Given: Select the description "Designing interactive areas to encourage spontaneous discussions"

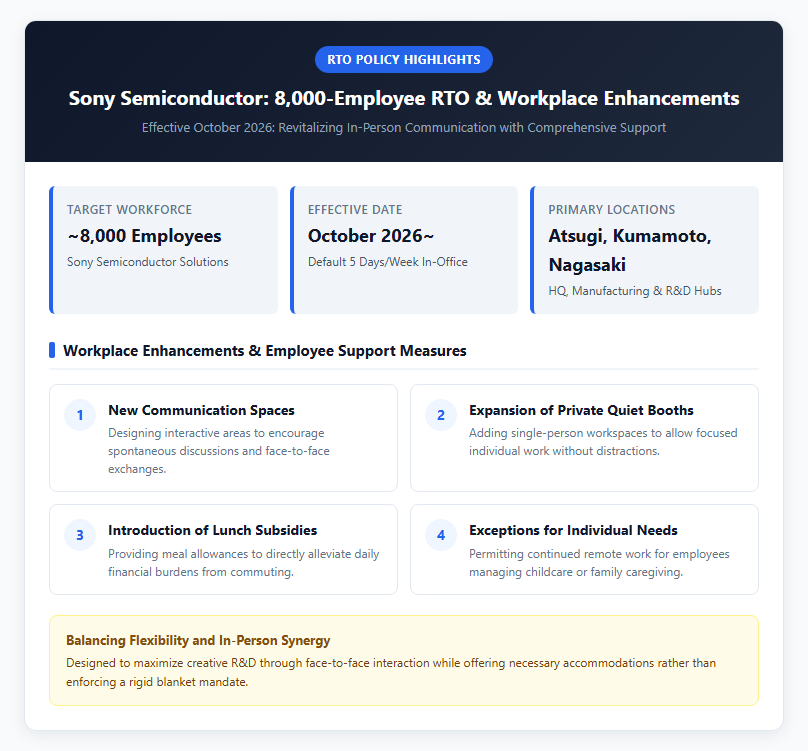Looking at the screenshot, I should tap(219, 451).
